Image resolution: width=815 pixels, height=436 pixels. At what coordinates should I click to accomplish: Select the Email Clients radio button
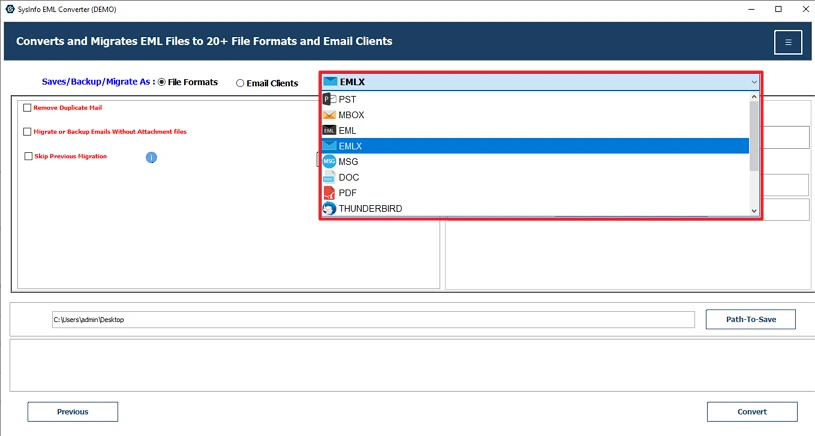tap(240, 83)
